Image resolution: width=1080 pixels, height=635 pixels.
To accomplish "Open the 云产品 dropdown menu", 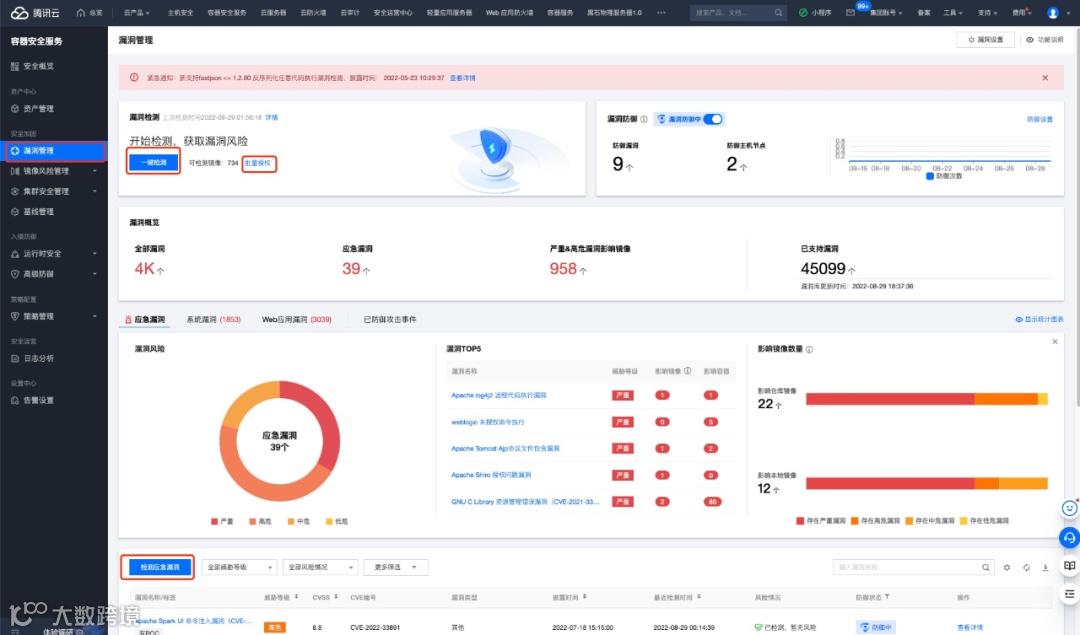I will pyautogui.click(x=136, y=12).
